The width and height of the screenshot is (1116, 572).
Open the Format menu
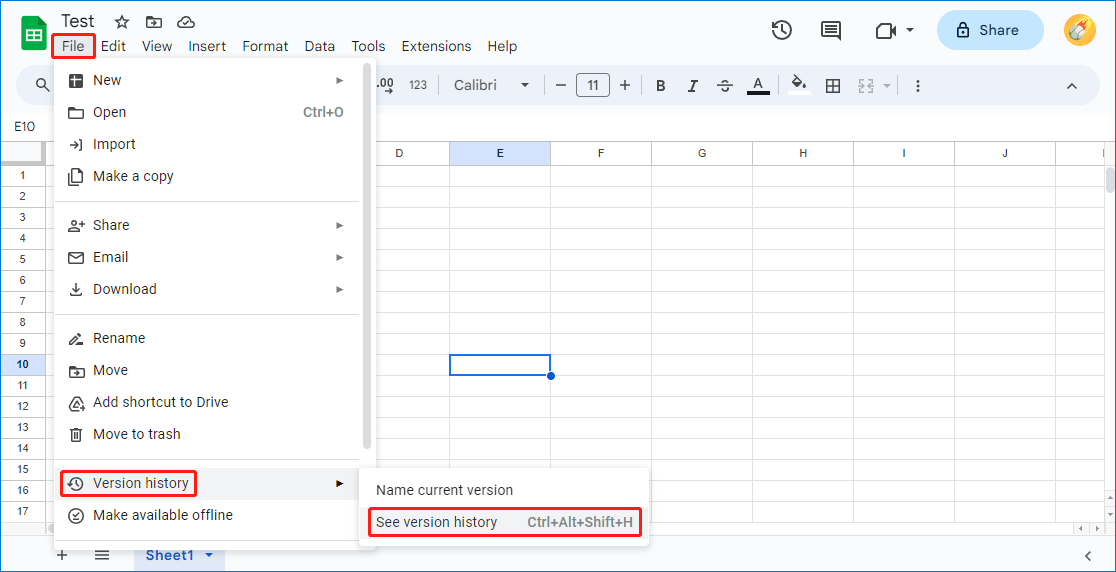pyautogui.click(x=265, y=46)
